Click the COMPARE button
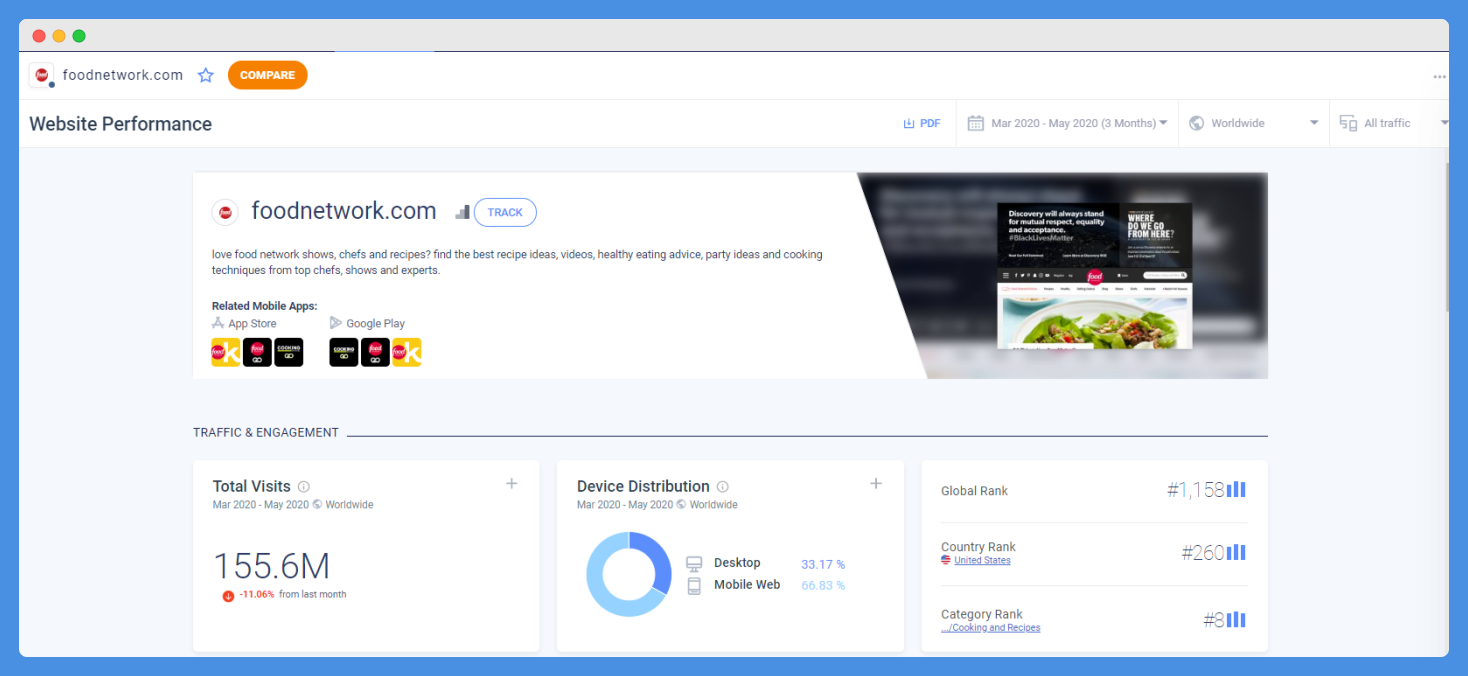This screenshot has width=1468, height=676. tap(267, 75)
